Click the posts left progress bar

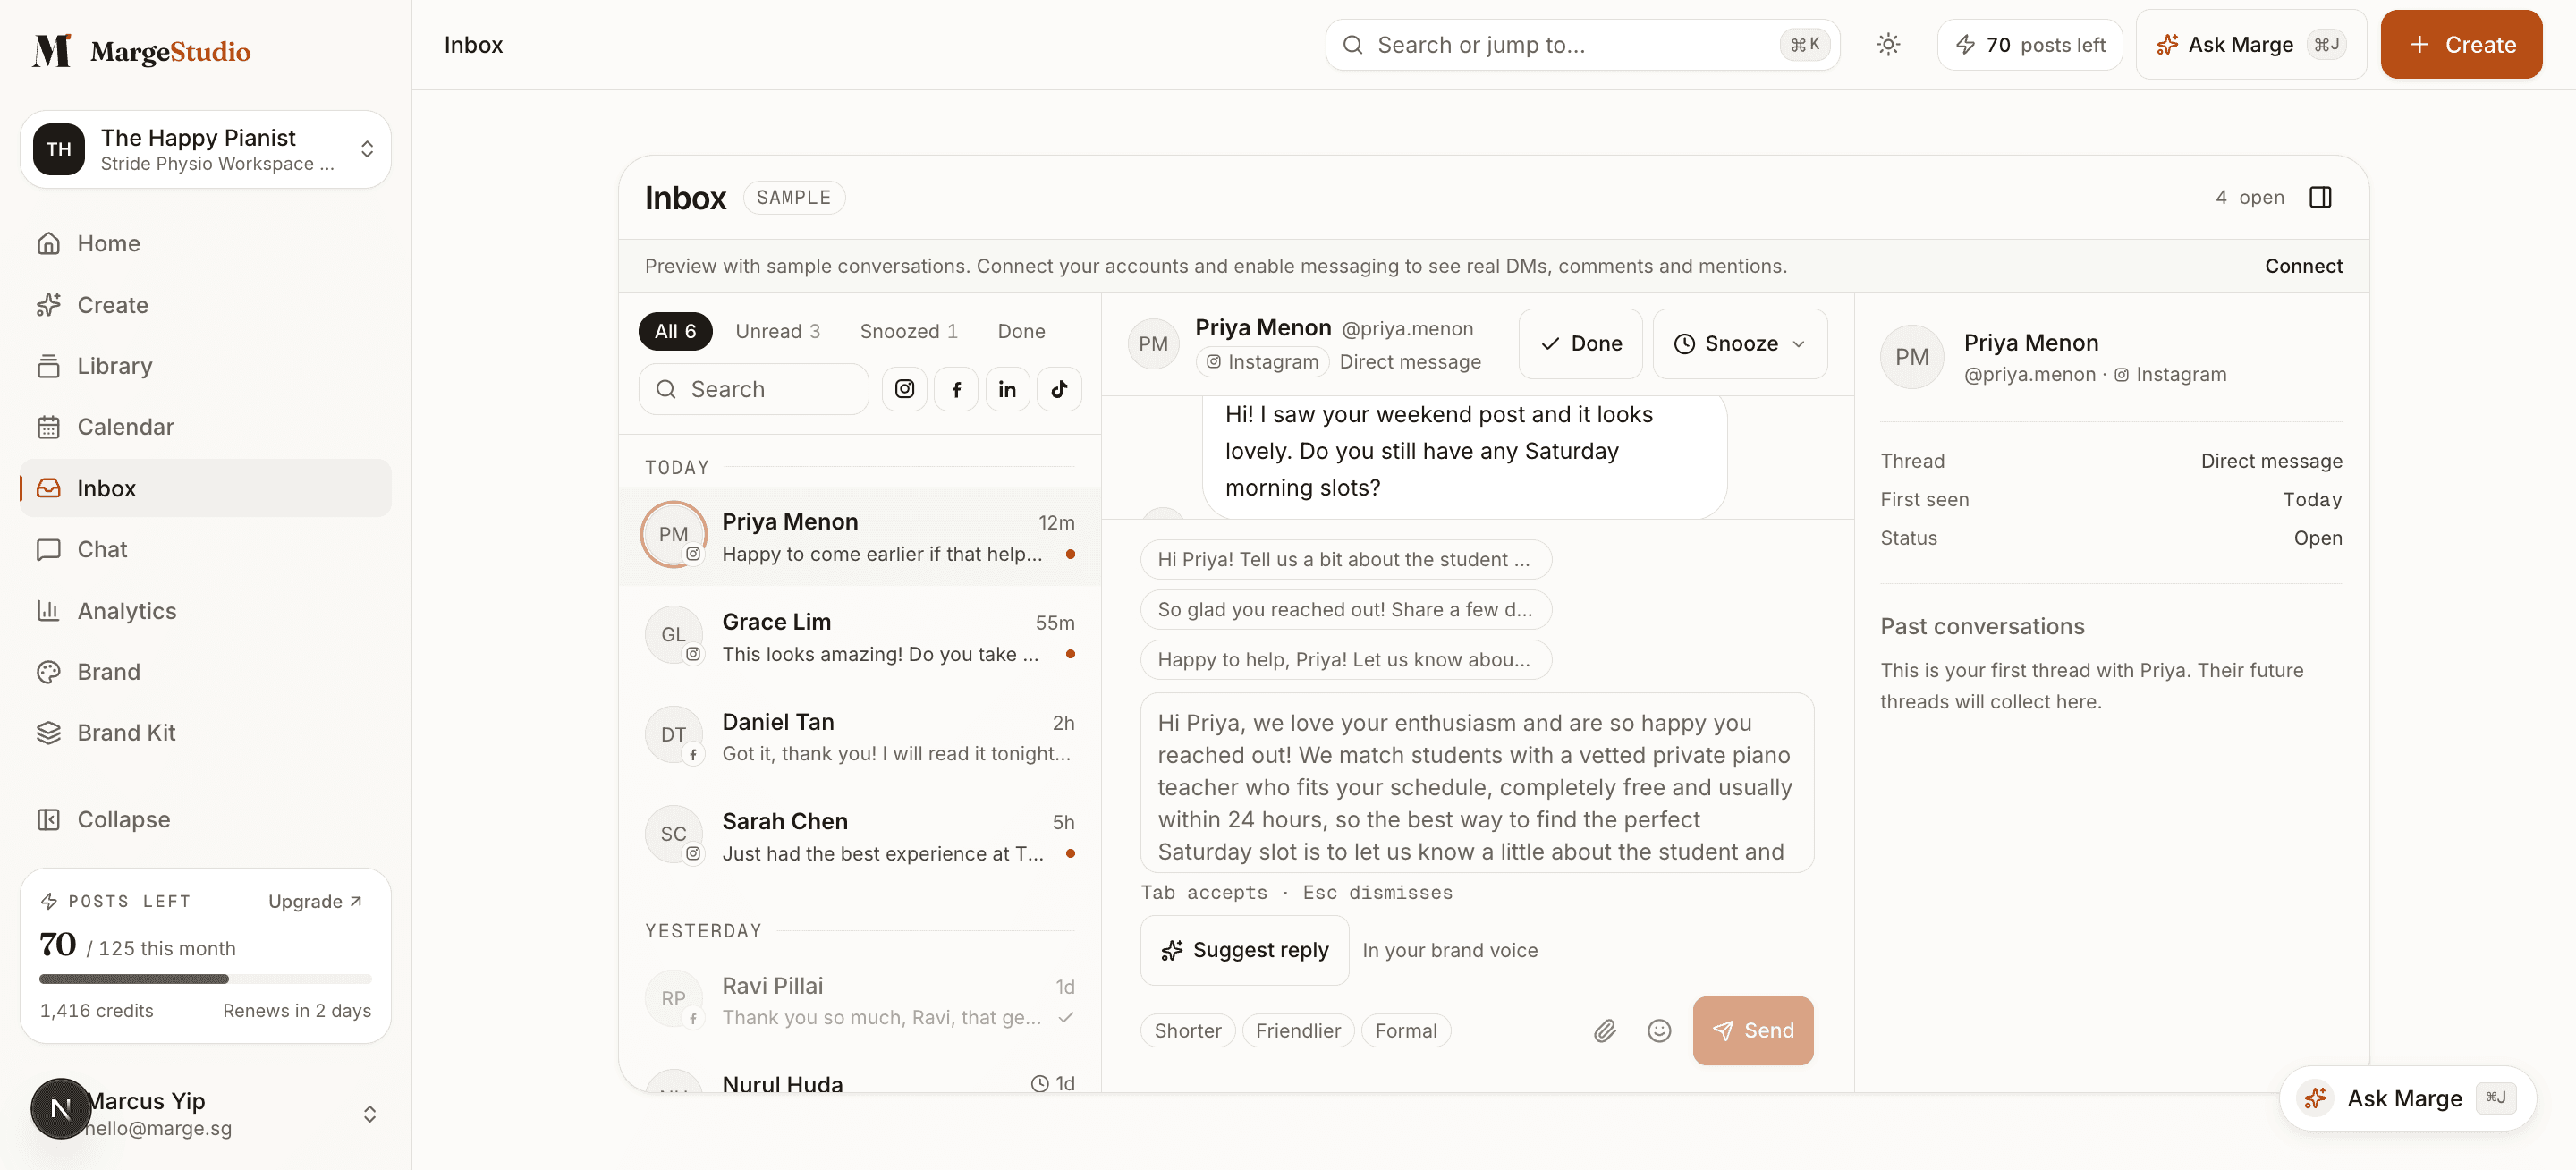[205, 978]
